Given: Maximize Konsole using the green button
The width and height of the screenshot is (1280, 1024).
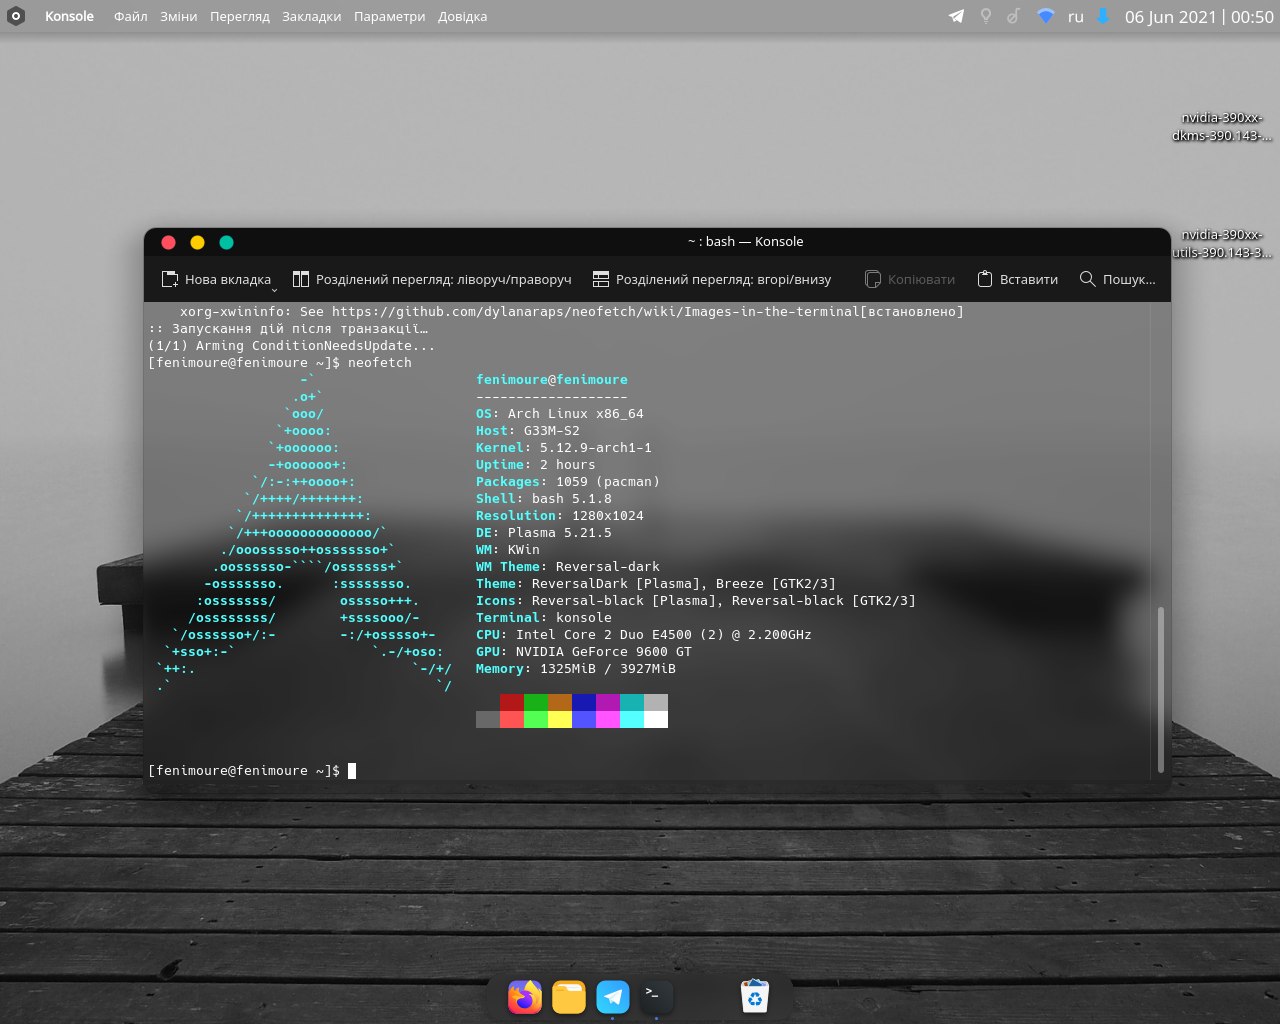Looking at the screenshot, I should [226, 242].
